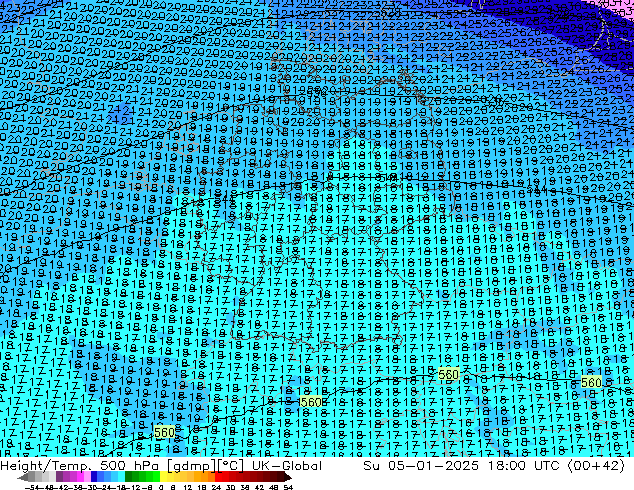The image size is (634, 490).
Task: Click the Height/Temp. title text
Action: (x=44, y=466)
